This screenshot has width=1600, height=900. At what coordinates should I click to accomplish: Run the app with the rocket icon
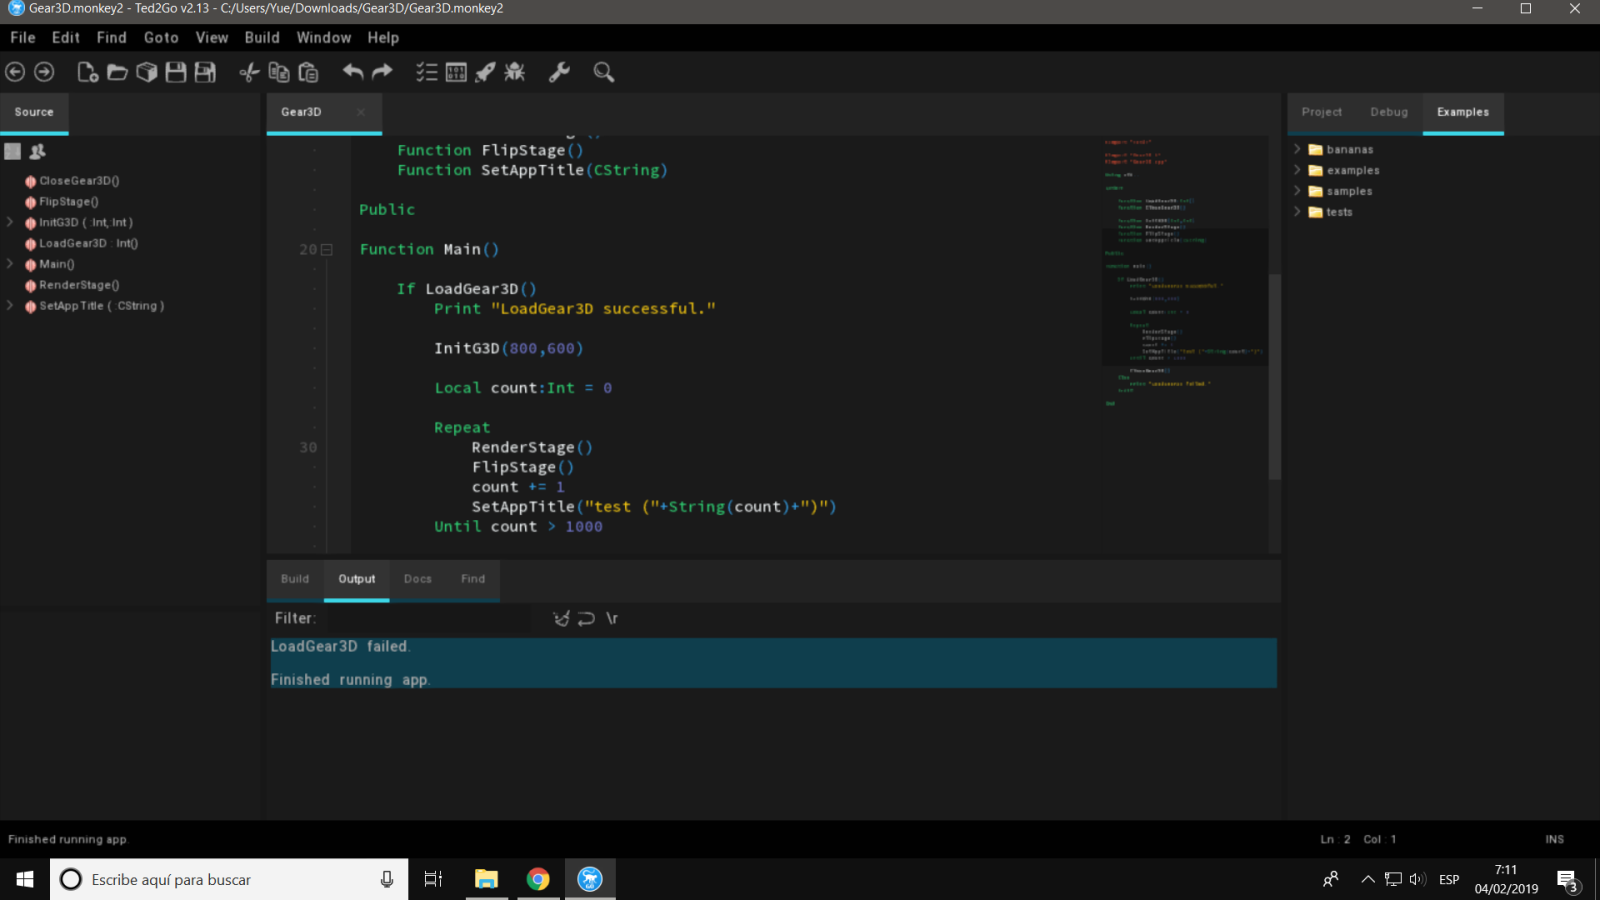(x=485, y=72)
